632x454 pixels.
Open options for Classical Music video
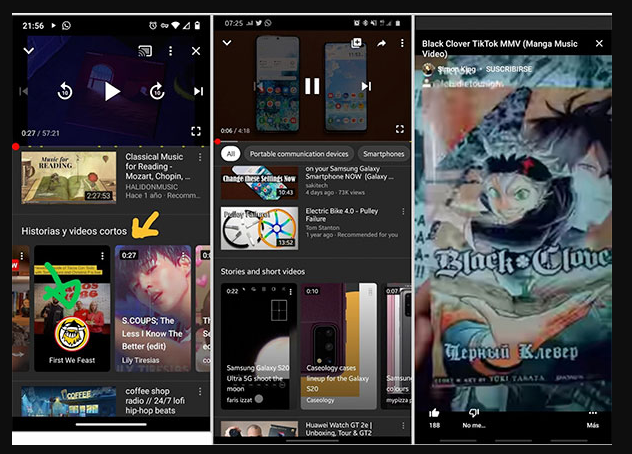pyautogui.click(x=203, y=157)
